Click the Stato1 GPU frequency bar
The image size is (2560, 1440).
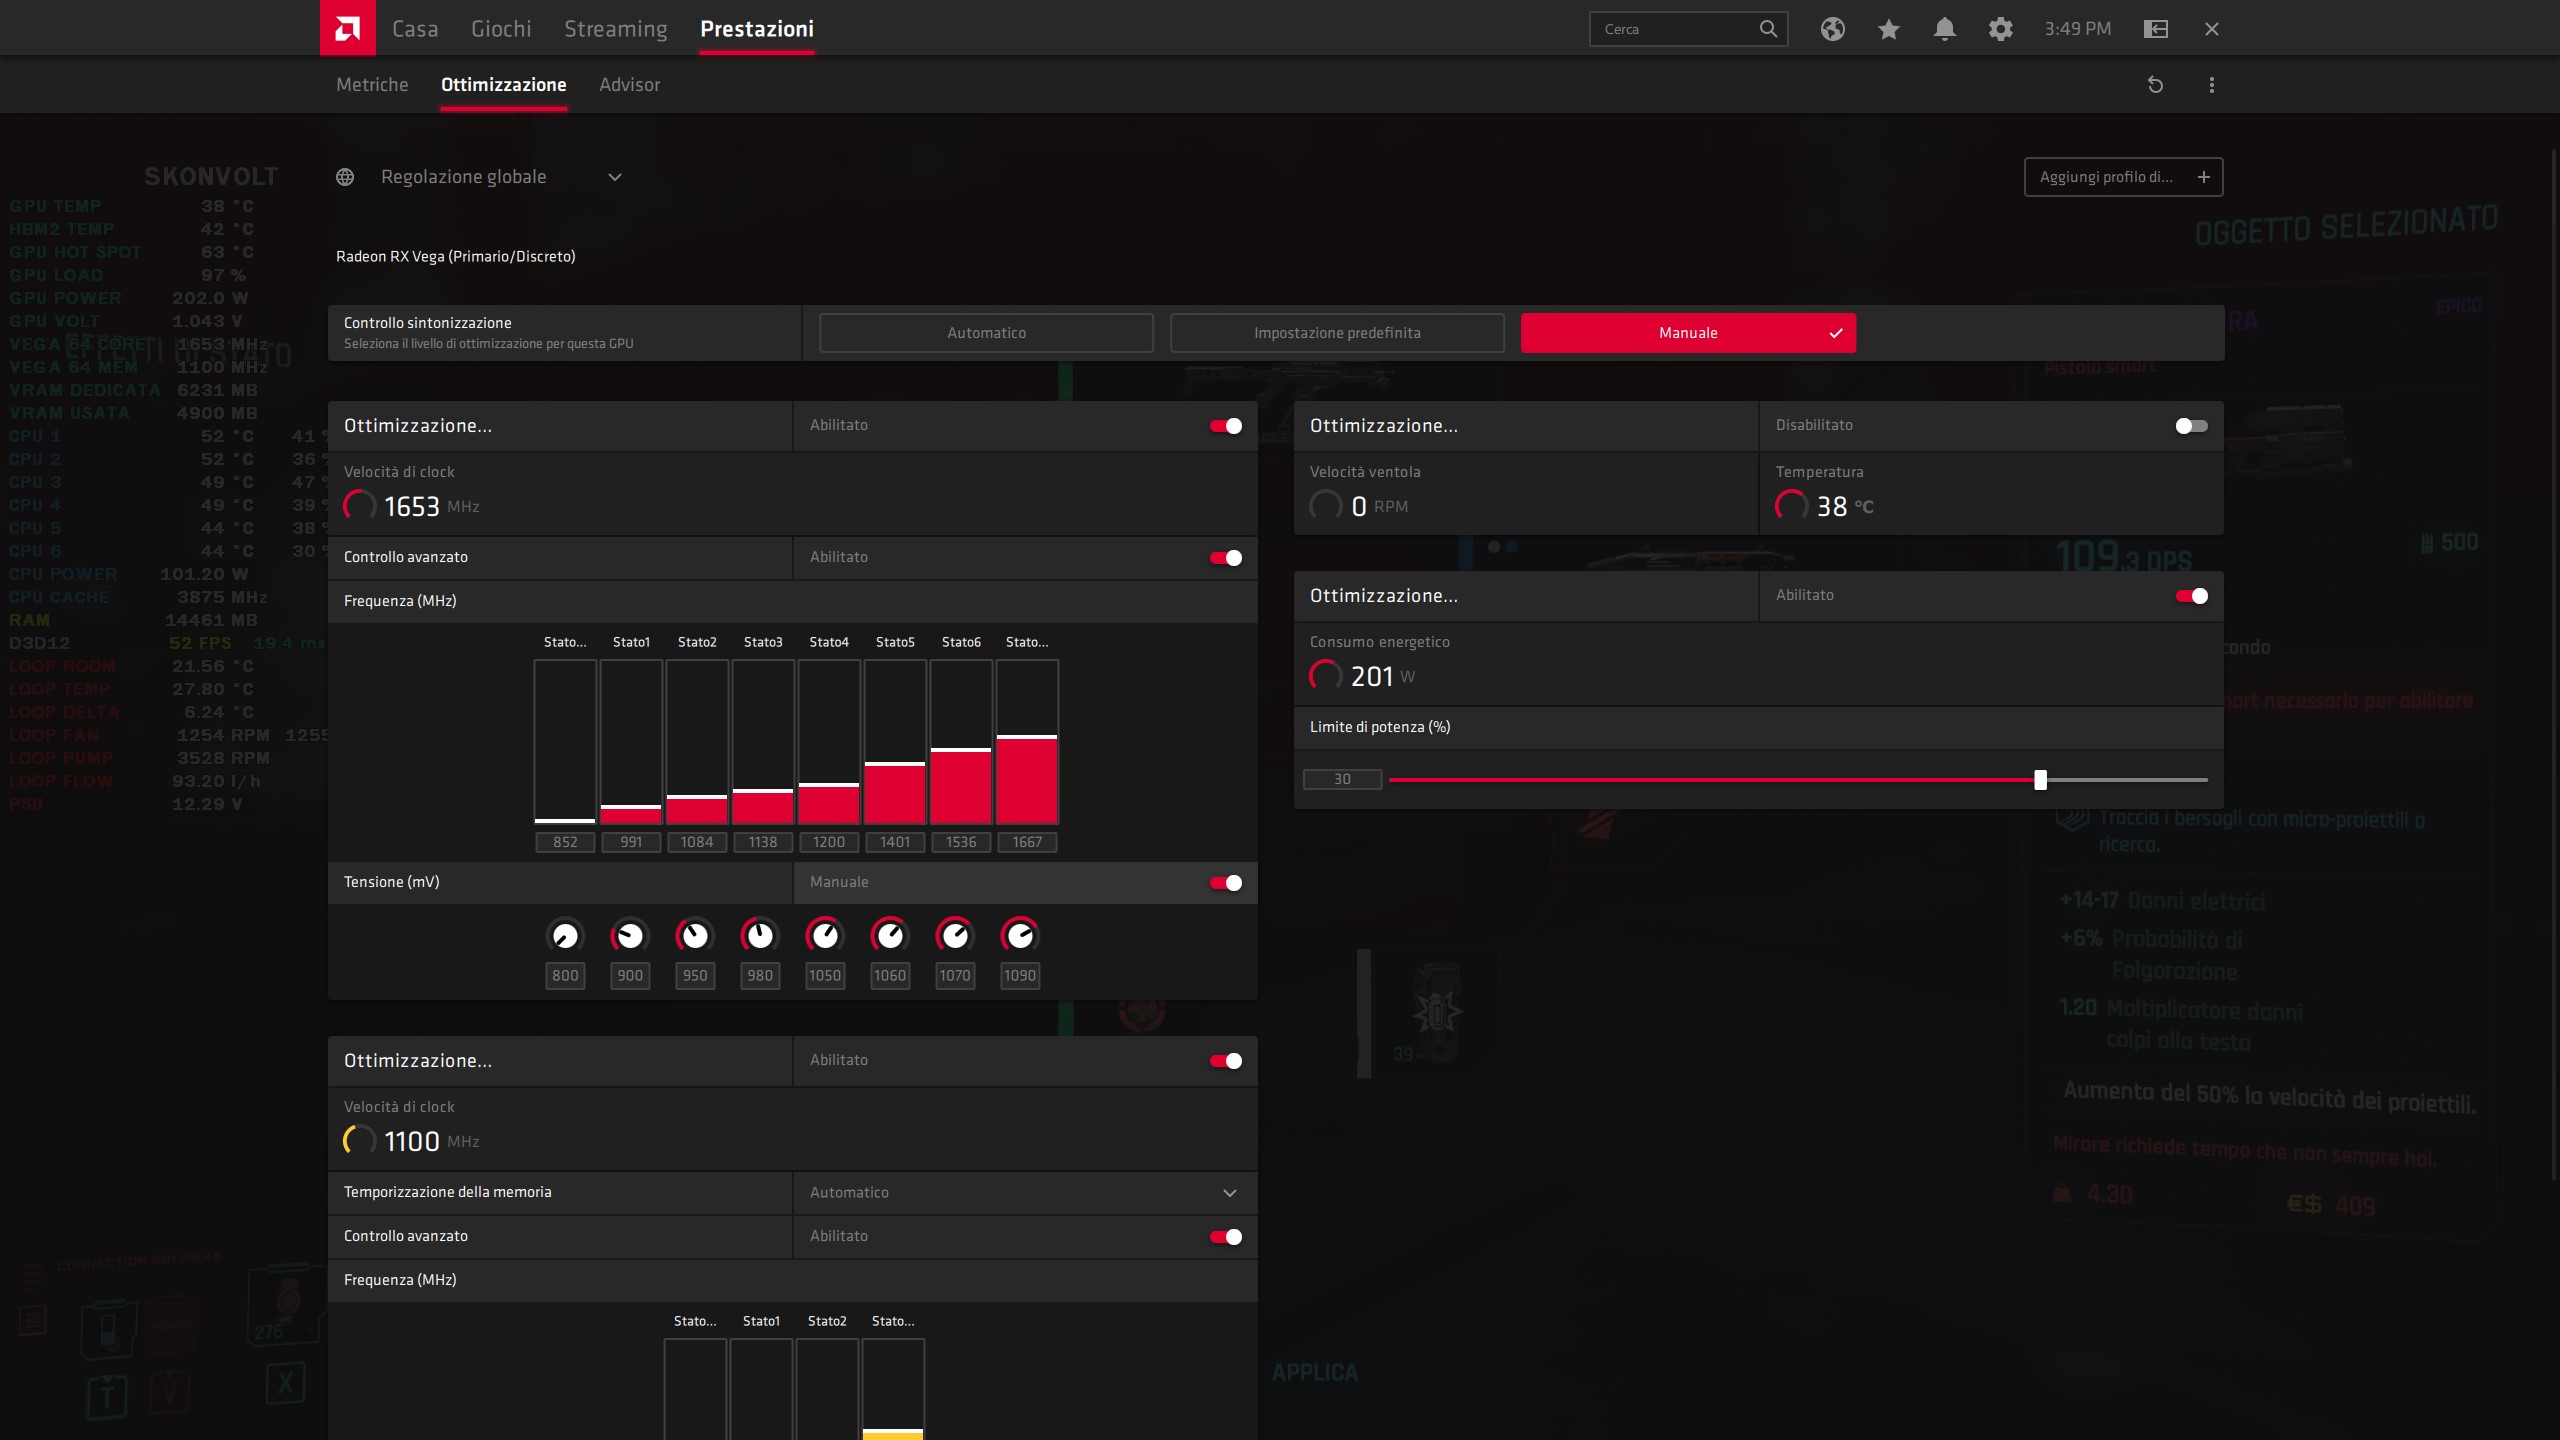click(x=631, y=742)
